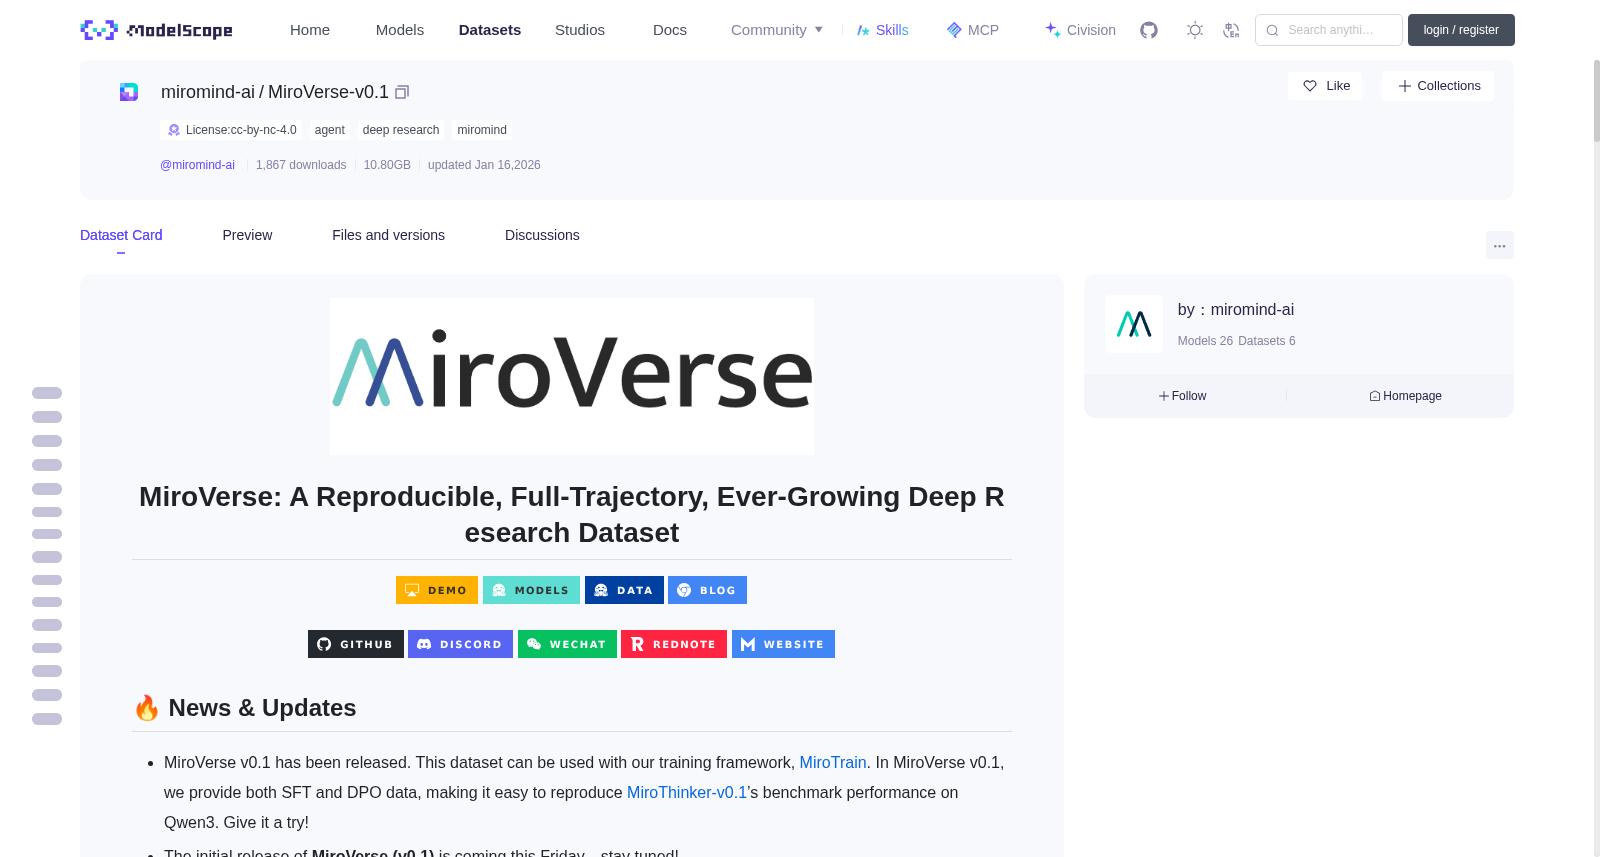Image resolution: width=1600 pixels, height=857 pixels.
Task: Expand the Community dropdown menu
Action: (777, 30)
